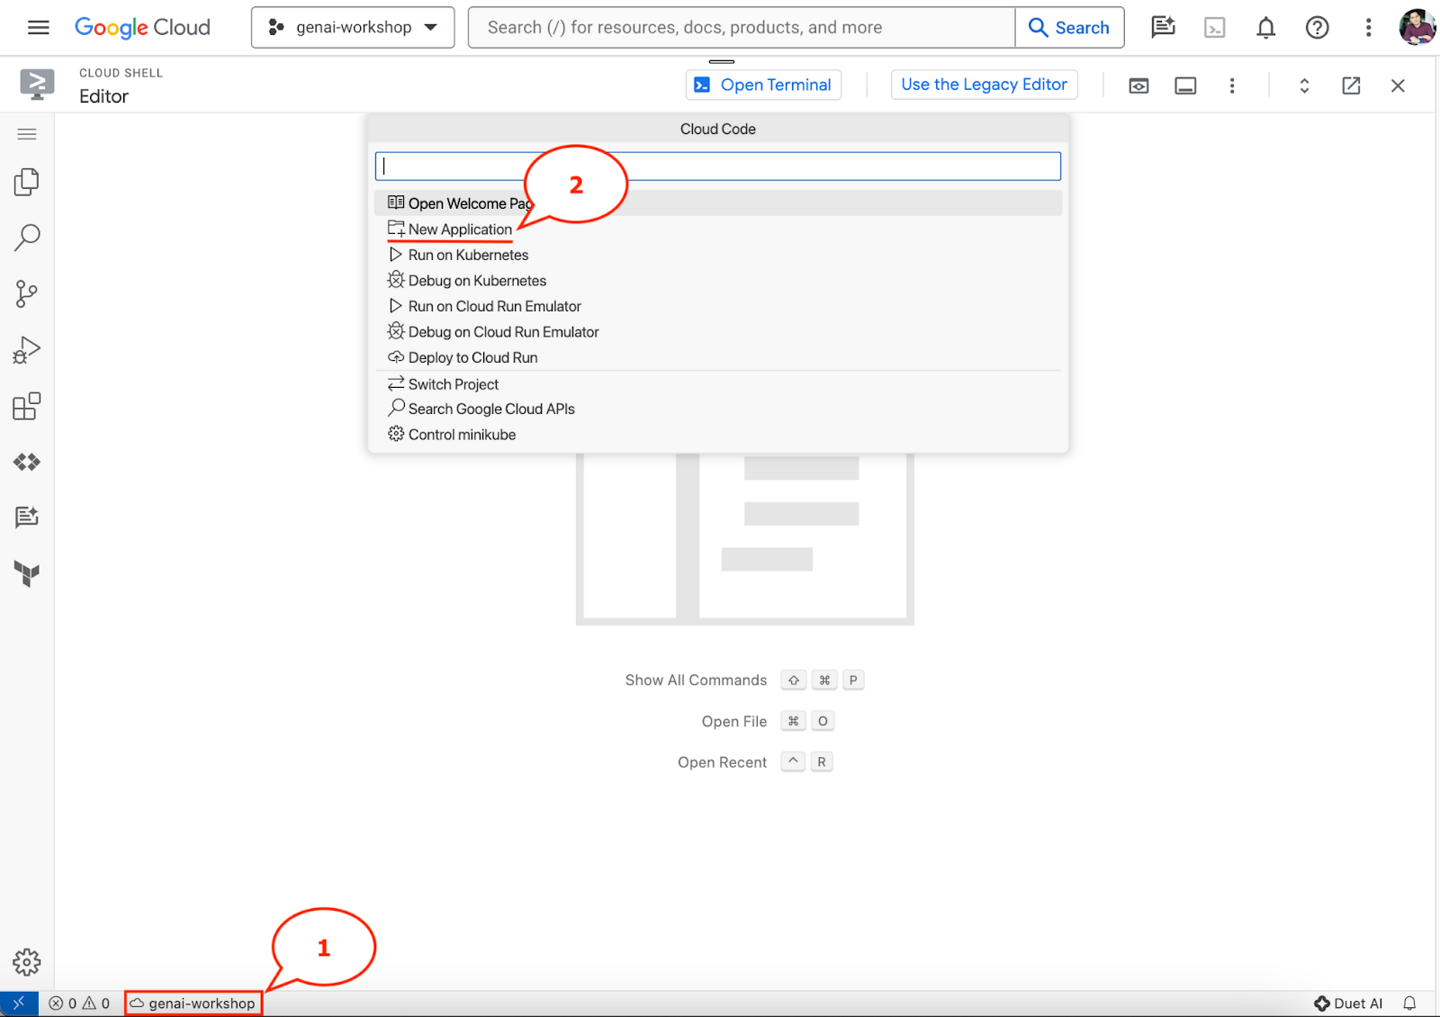1440x1017 pixels.
Task: Open the HashiCorp Terraform sidebar panel
Action: 26,573
